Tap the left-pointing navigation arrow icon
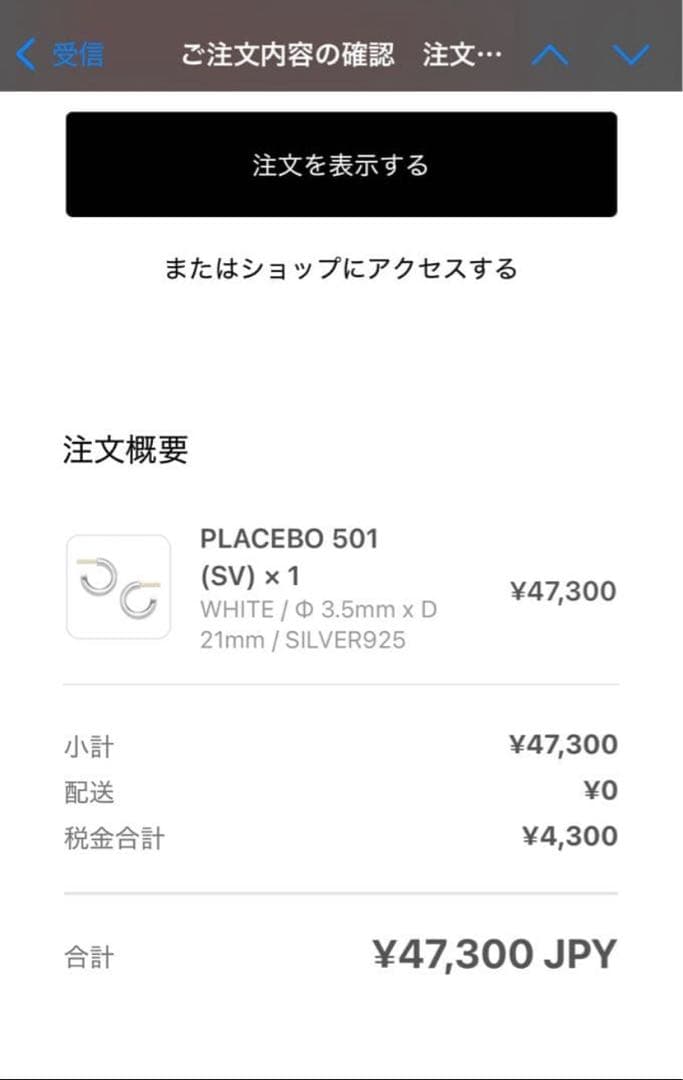The image size is (683, 1080). point(25,53)
